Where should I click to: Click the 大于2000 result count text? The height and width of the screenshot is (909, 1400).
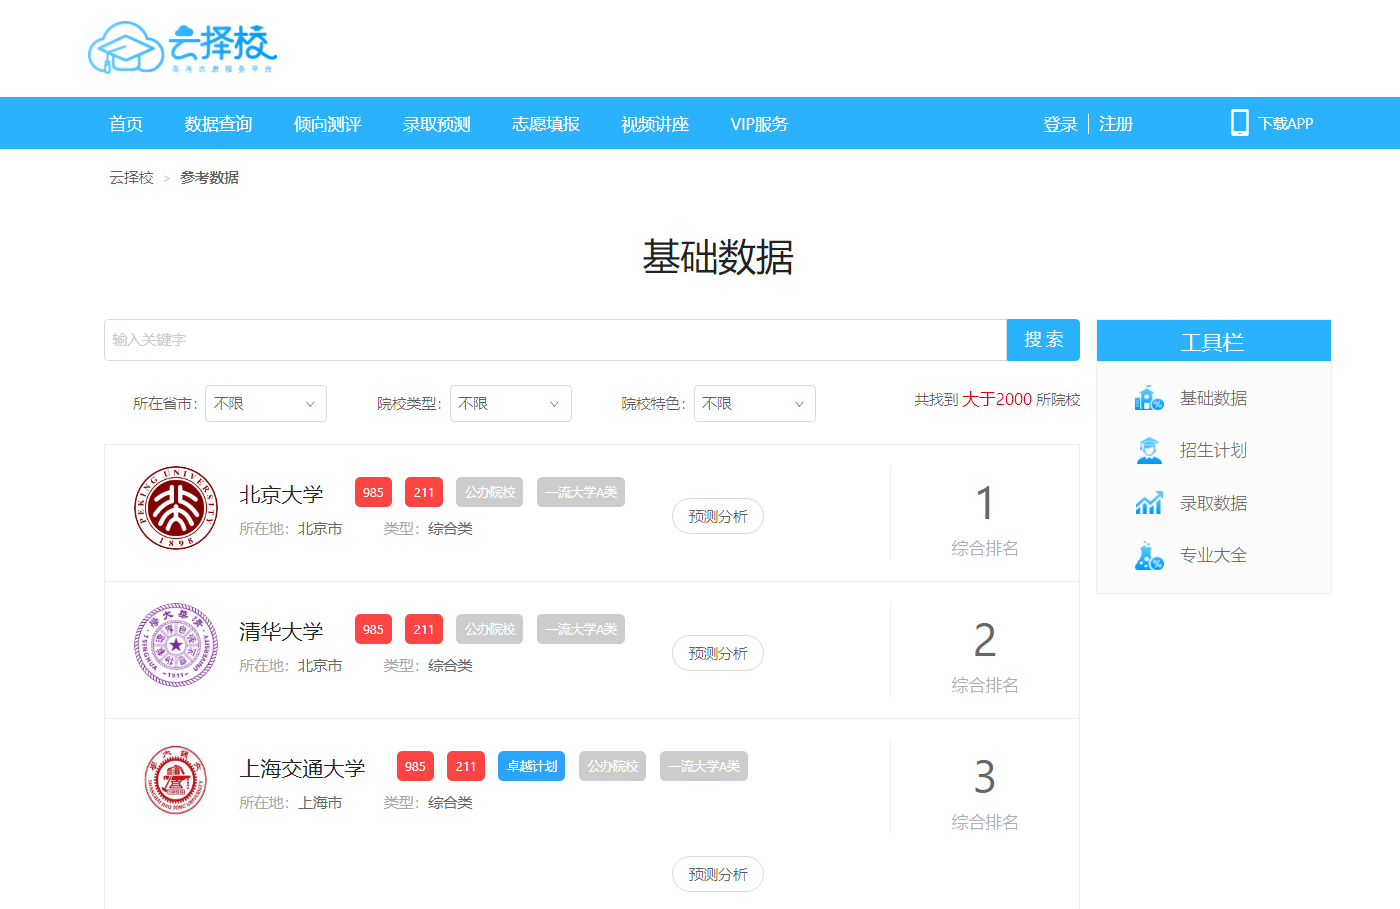(x=997, y=399)
